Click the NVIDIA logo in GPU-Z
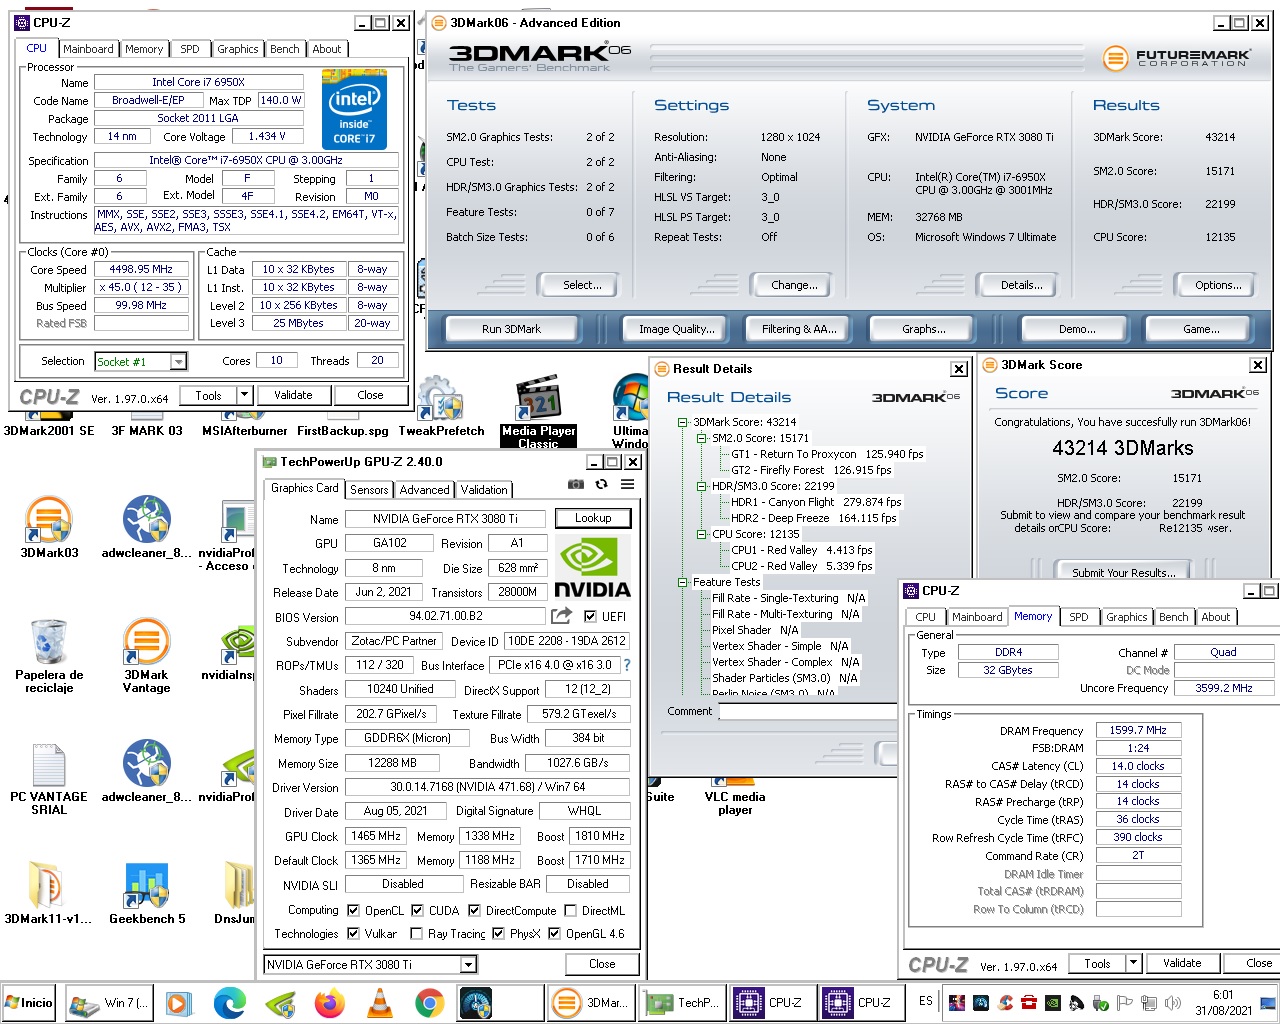This screenshot has height=1024, width=1280. click(592, 567)
